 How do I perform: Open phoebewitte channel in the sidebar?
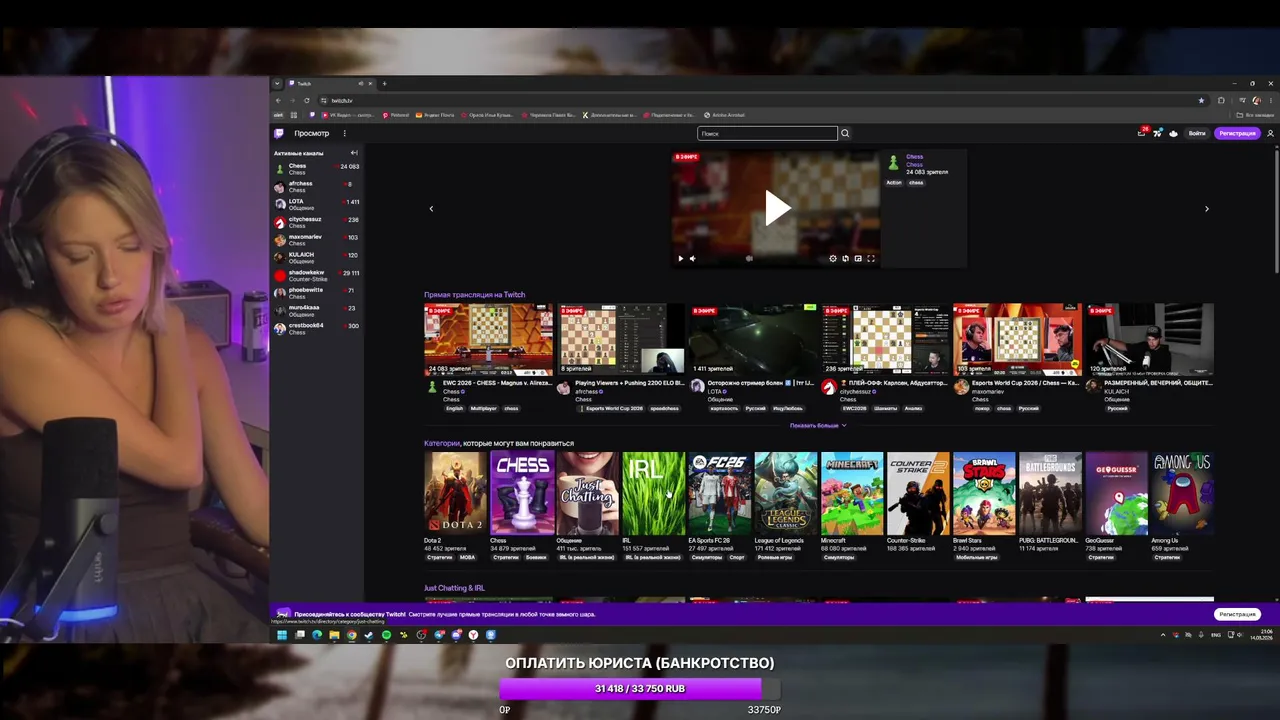316,293
